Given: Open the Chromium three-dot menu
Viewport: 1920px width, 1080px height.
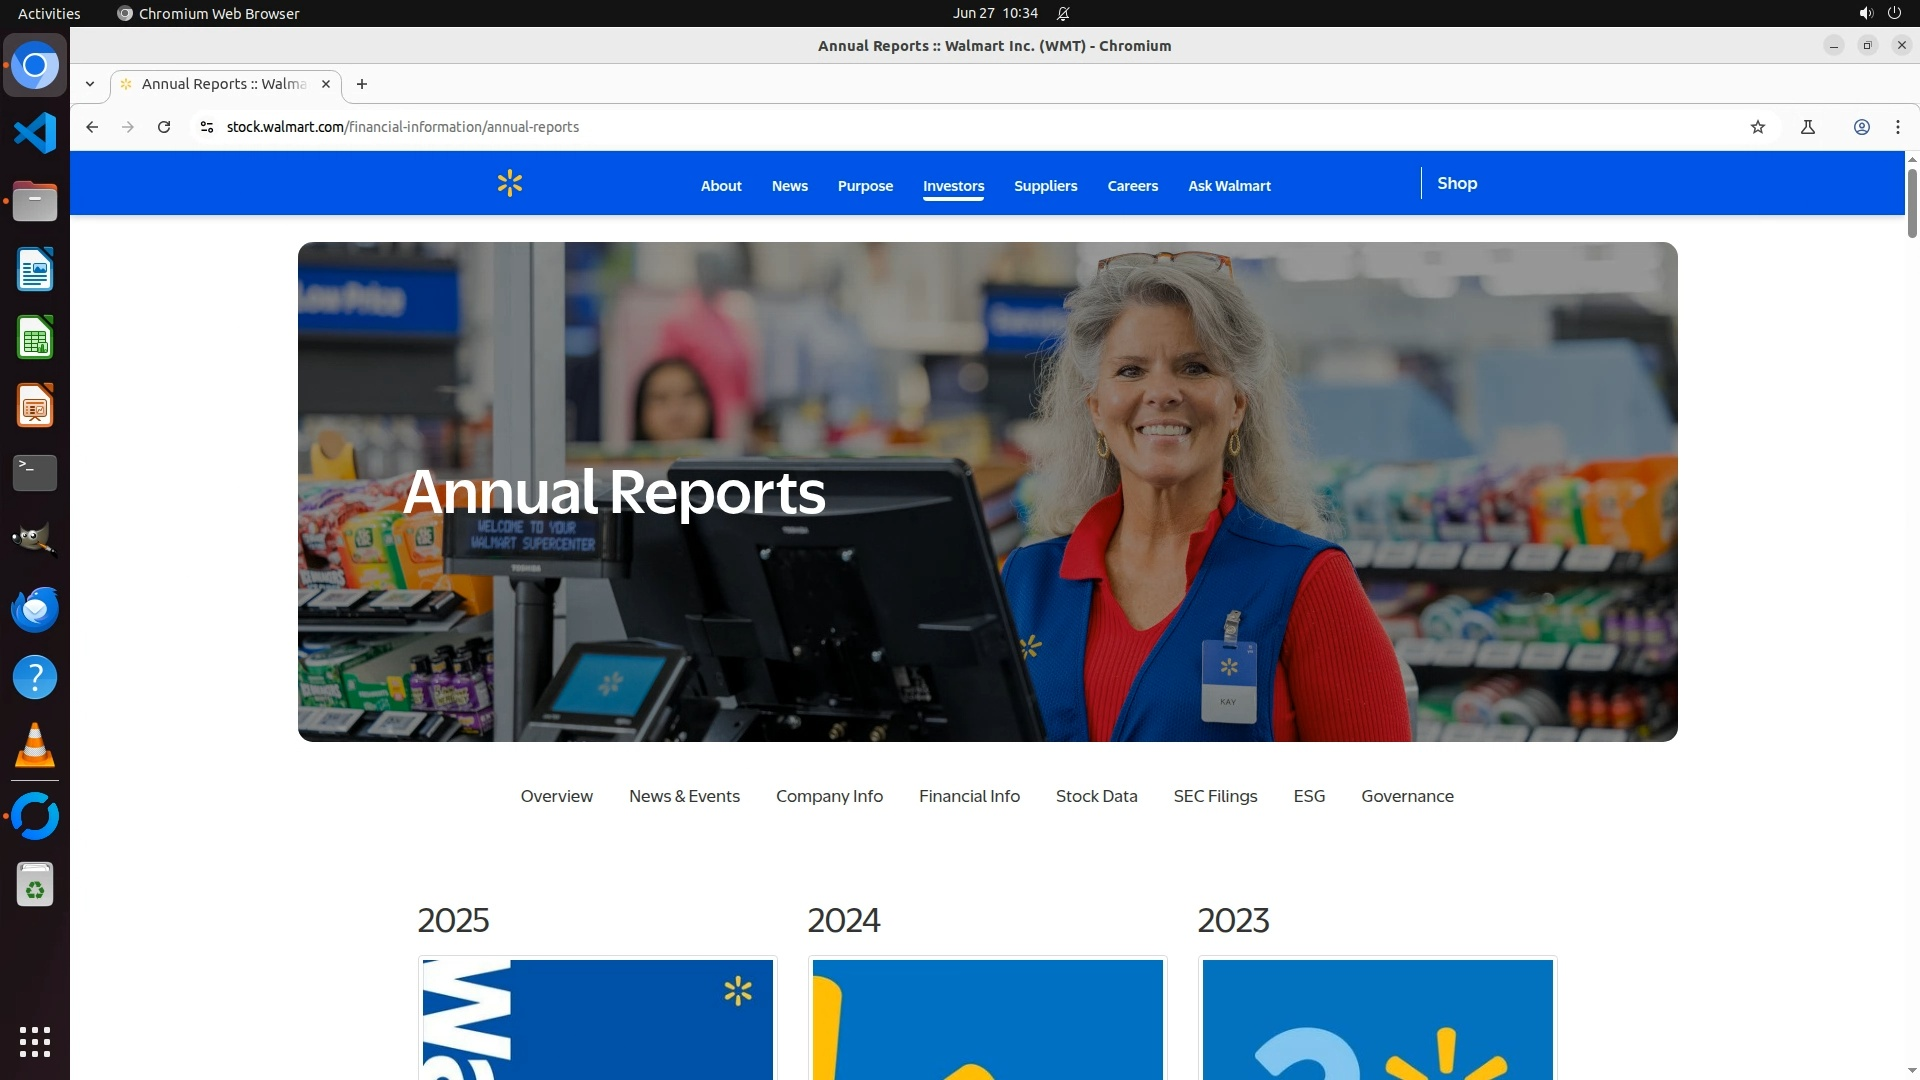Looking at the screenshot, I should pos(1898,127).
